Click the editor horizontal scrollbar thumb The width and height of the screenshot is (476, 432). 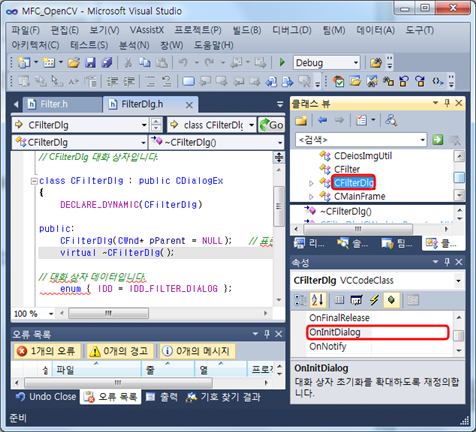click(108, 313)
